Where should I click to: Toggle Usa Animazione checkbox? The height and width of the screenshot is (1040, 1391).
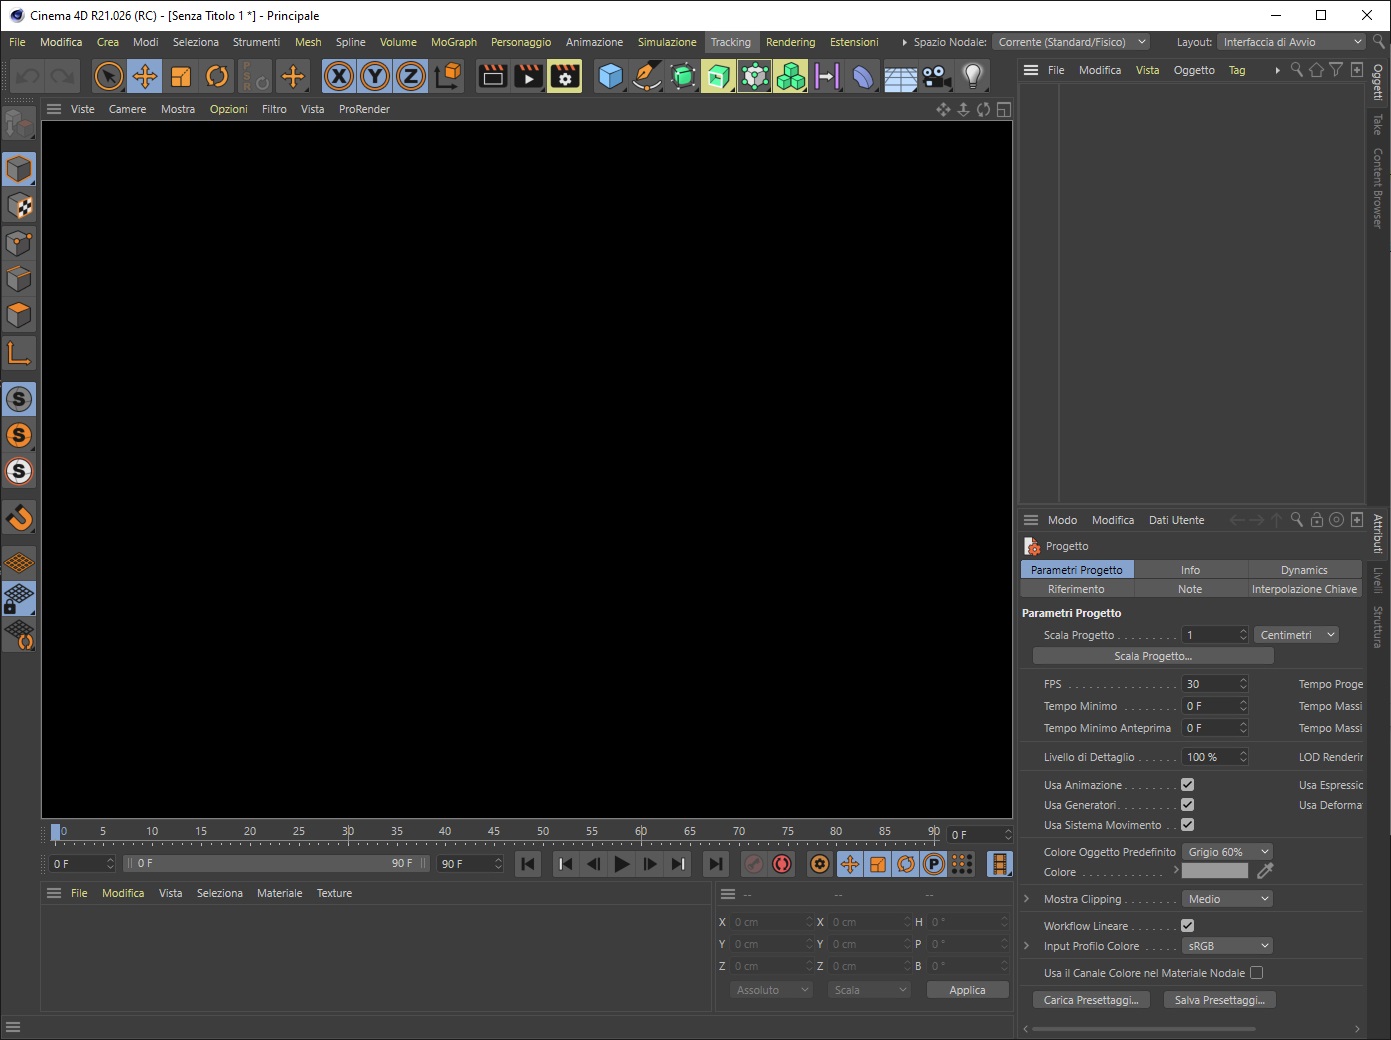coord(1187,785)
